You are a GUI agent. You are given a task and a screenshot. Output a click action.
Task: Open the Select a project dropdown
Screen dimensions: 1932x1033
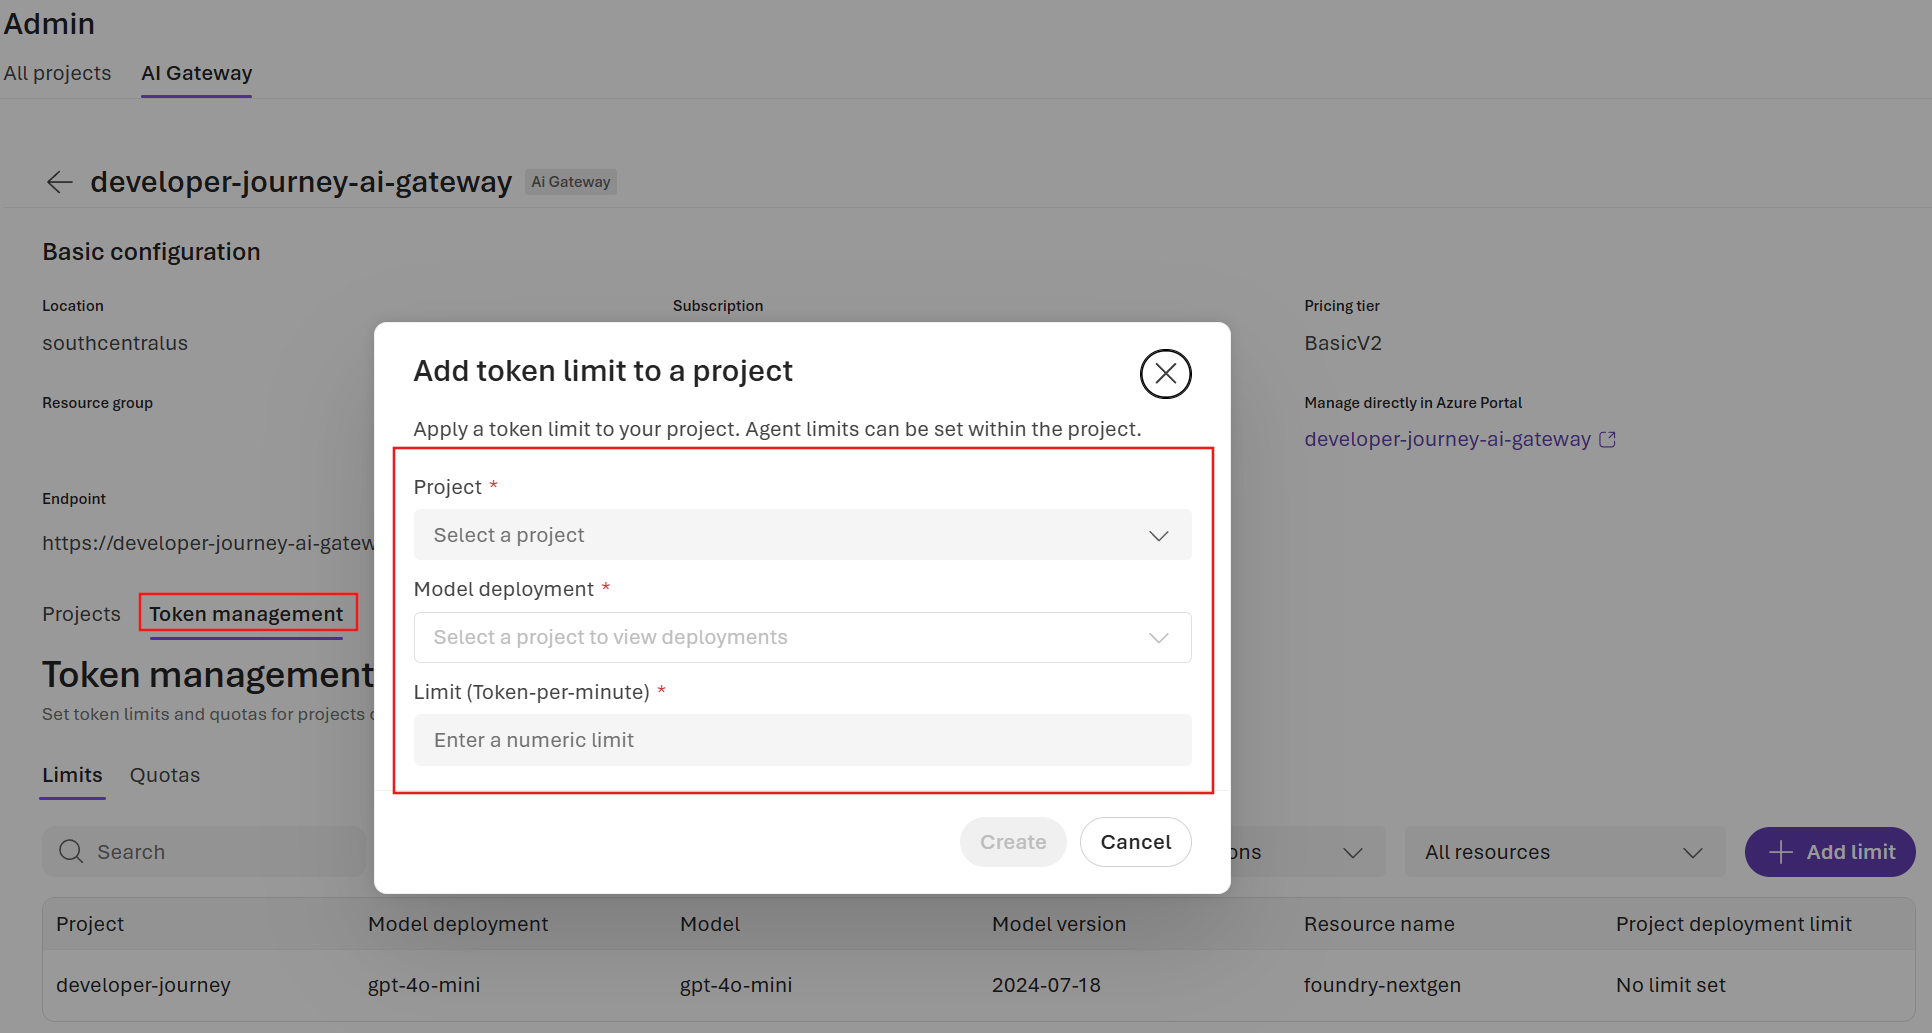click(x=802, y=535)
